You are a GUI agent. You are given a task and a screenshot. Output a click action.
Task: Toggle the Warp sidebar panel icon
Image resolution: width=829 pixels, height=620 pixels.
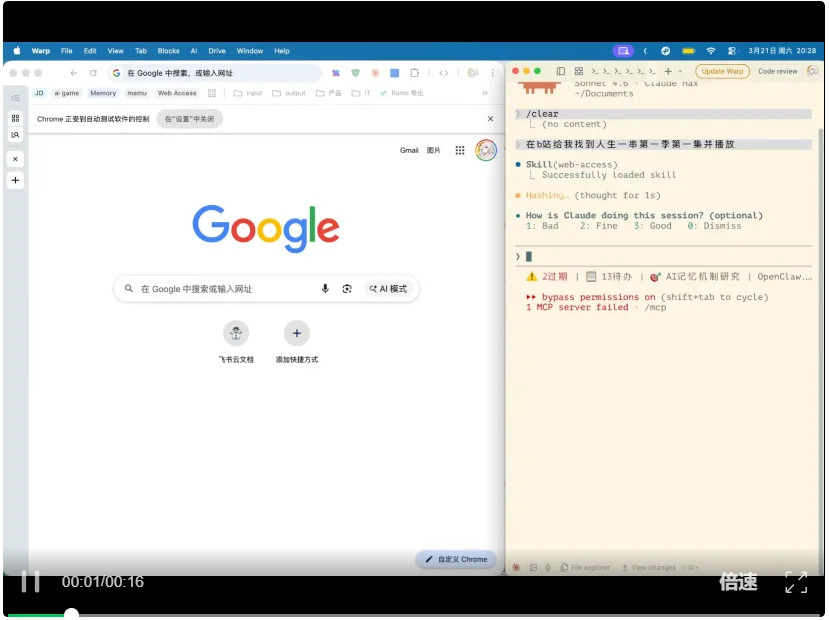(560, 71)
